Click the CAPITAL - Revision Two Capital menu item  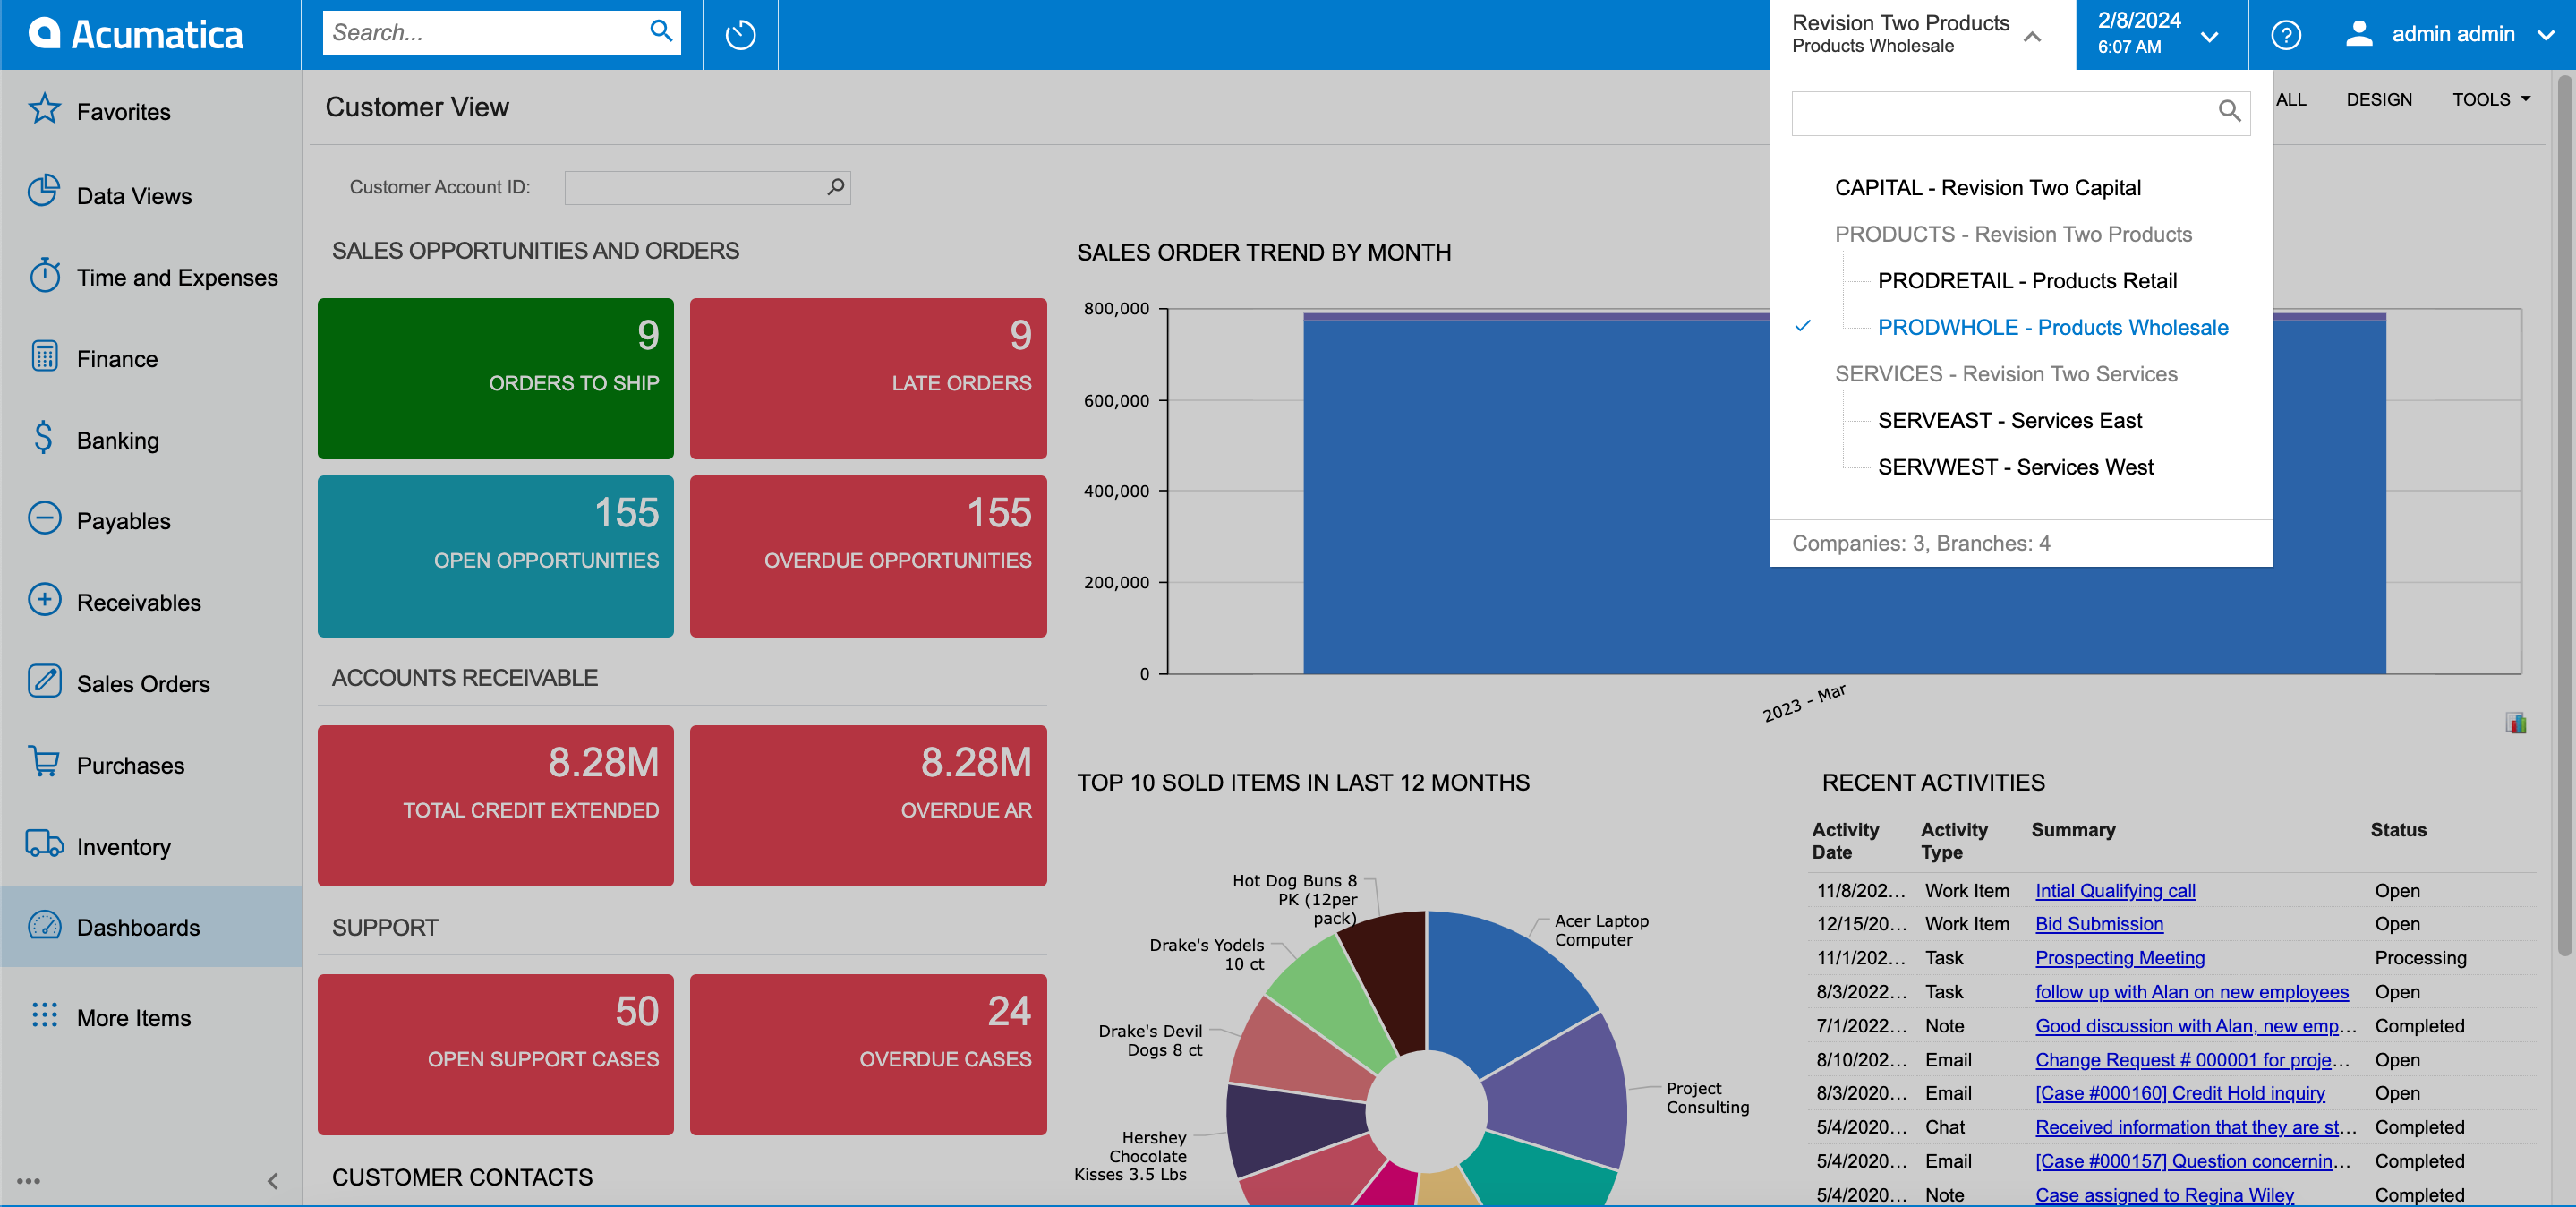tap(1988, 186)
